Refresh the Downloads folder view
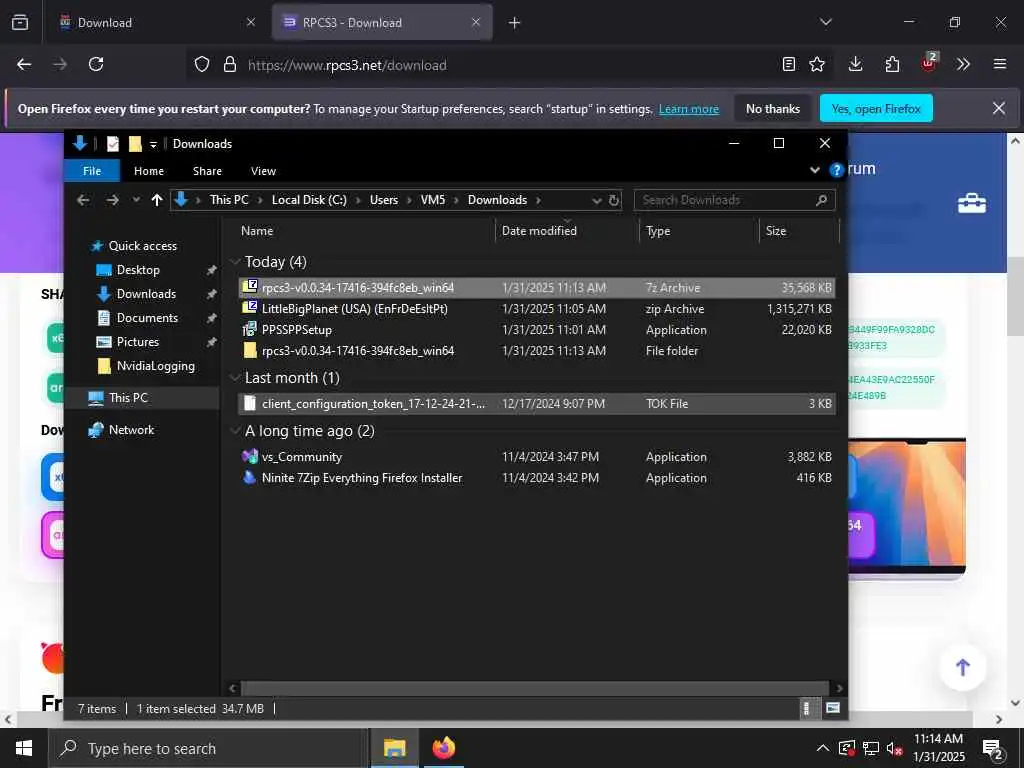The width and height of the screenshot is (1024, 768). (614, 200)
